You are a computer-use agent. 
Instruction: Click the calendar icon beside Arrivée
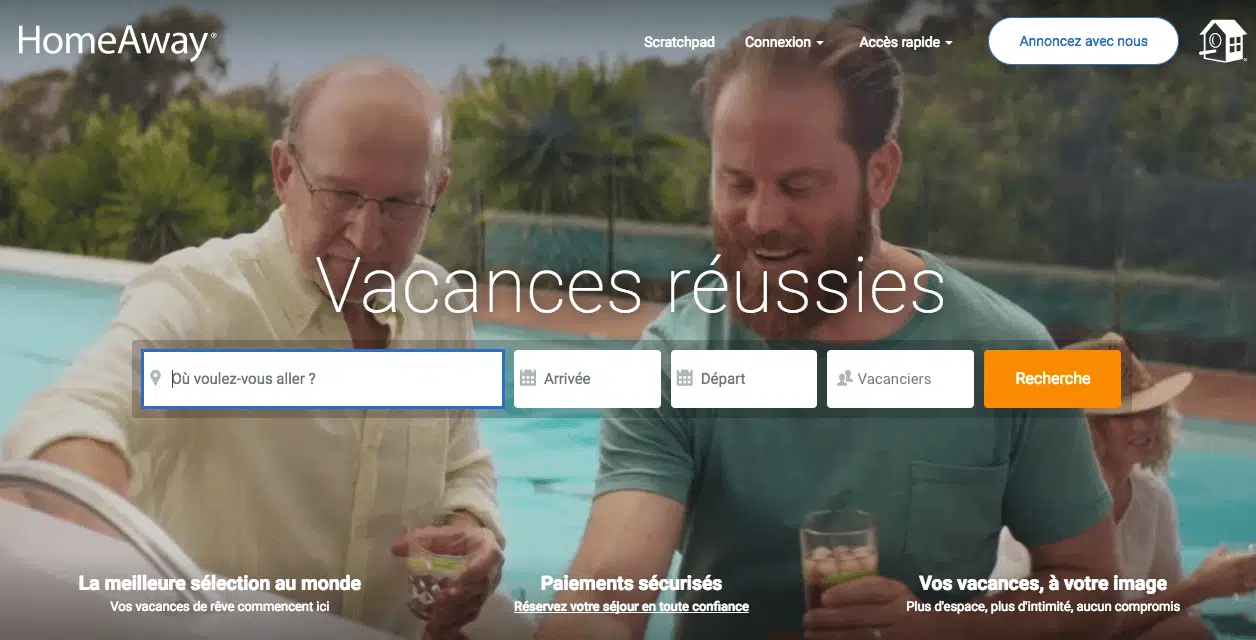click(x=528, y=379)
